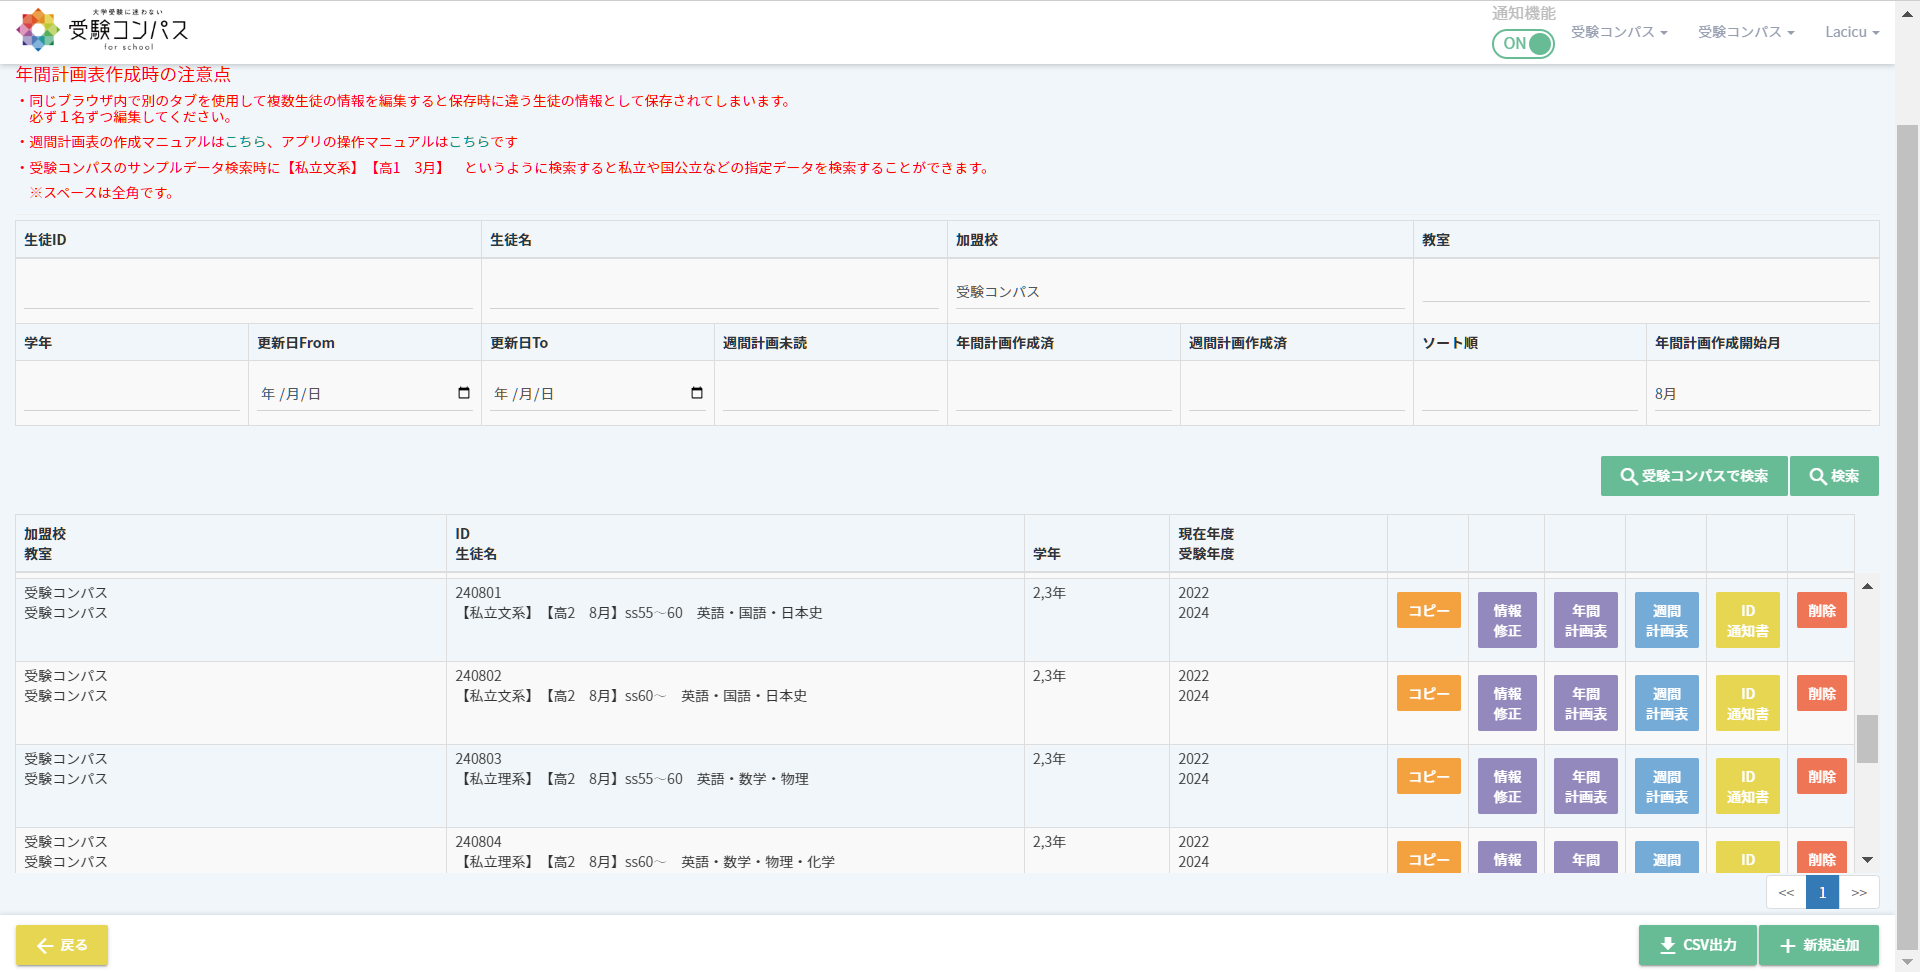The width and height of the screenshot is (1920, 972).
Task: Open 年間計画表 for student 240802
Action: click(x=1586, y=703)
